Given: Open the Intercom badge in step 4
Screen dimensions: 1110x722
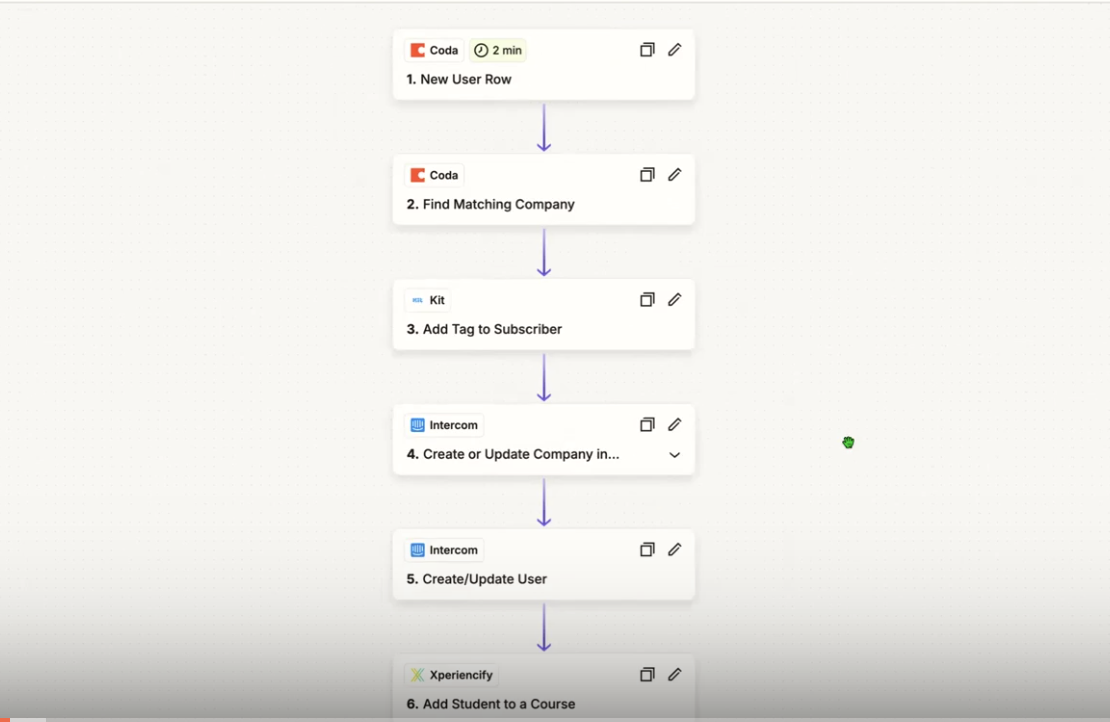Looking at the screenshot, I should [444, 425].
